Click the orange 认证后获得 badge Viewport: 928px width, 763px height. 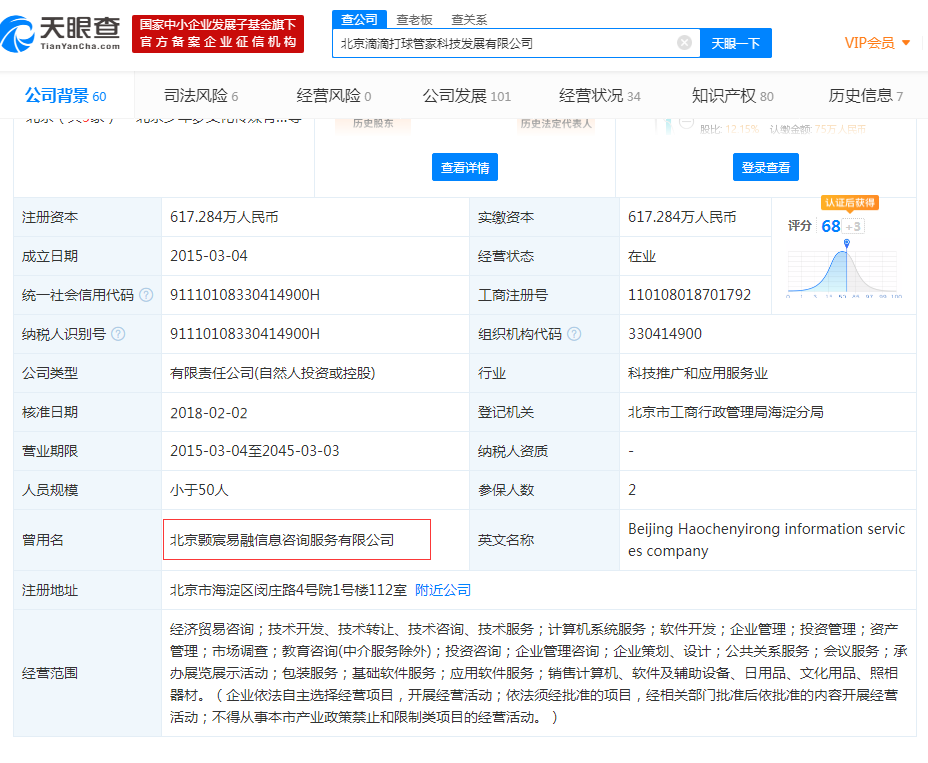[x=851, y=203]
